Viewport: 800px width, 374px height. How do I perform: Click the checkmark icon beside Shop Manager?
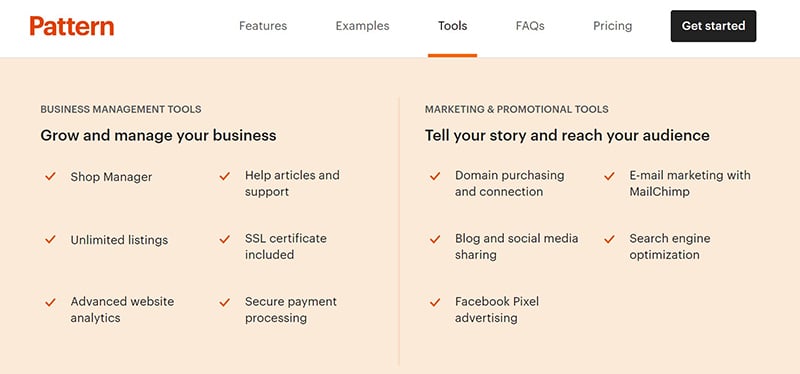pyautogui.click(x=50, y=177)
